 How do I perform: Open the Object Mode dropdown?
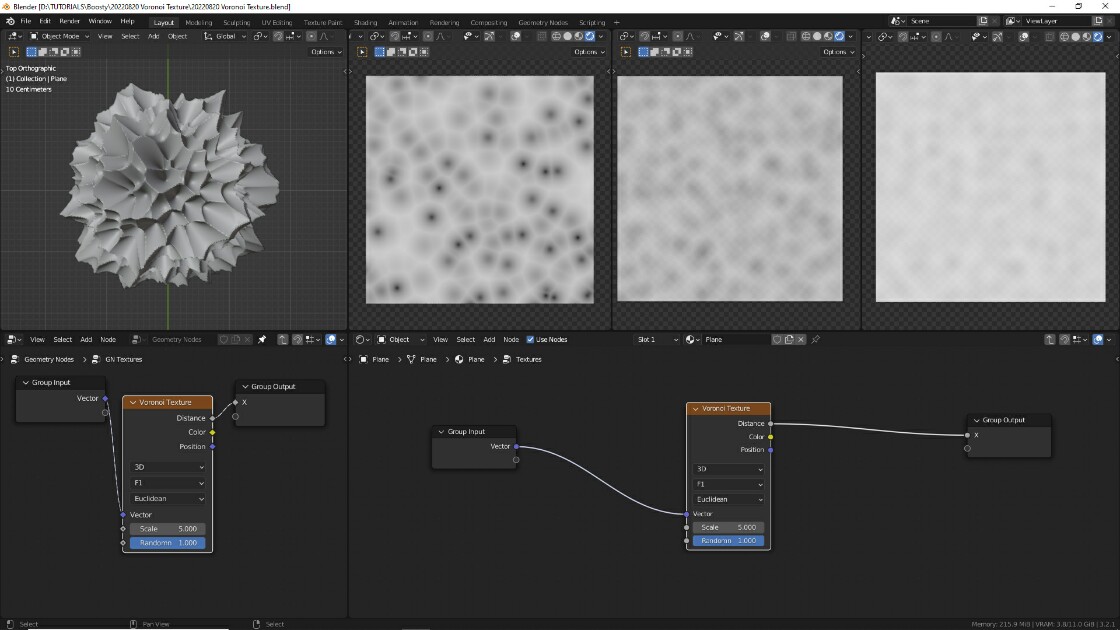59,36
